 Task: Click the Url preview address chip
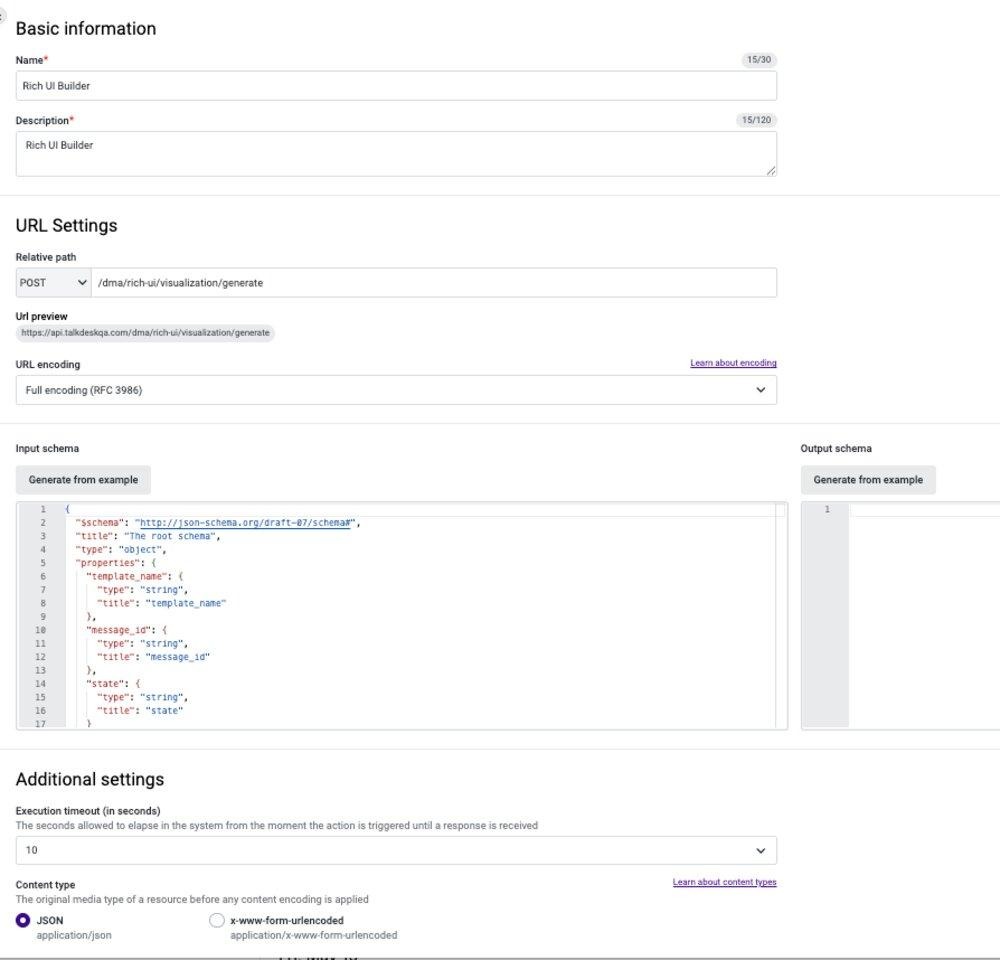point(145,332)
